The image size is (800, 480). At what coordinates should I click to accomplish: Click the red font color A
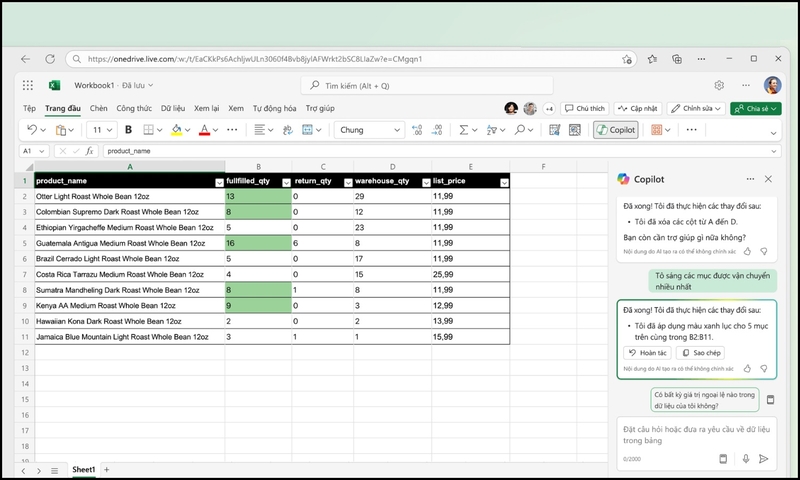pyautogui.click(x=204, y=130)
